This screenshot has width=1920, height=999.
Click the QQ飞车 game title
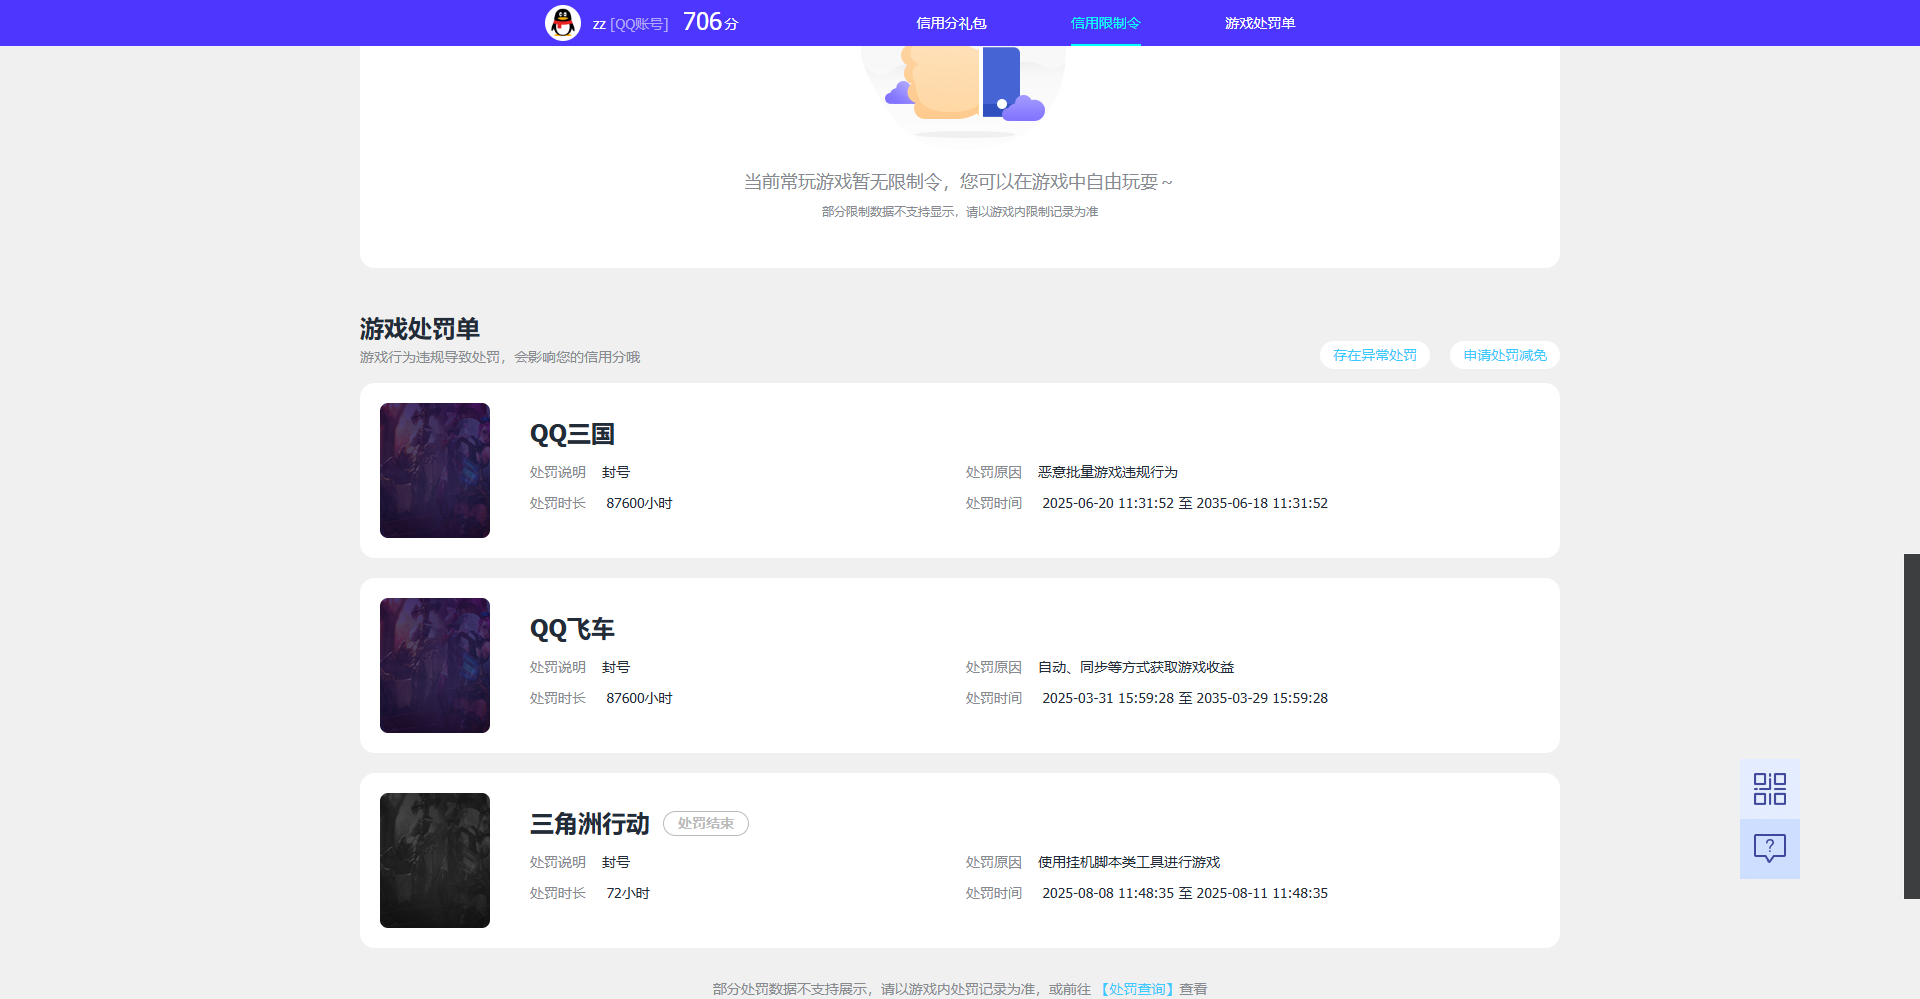tap(572, 629)
